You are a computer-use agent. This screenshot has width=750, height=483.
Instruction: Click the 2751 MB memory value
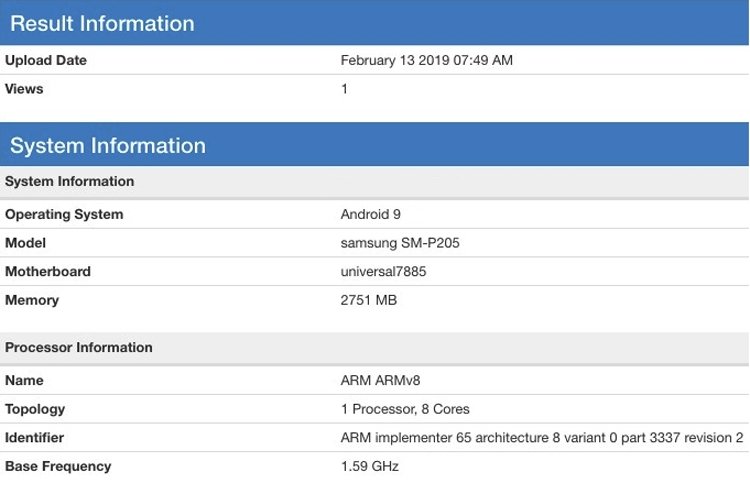368,300
